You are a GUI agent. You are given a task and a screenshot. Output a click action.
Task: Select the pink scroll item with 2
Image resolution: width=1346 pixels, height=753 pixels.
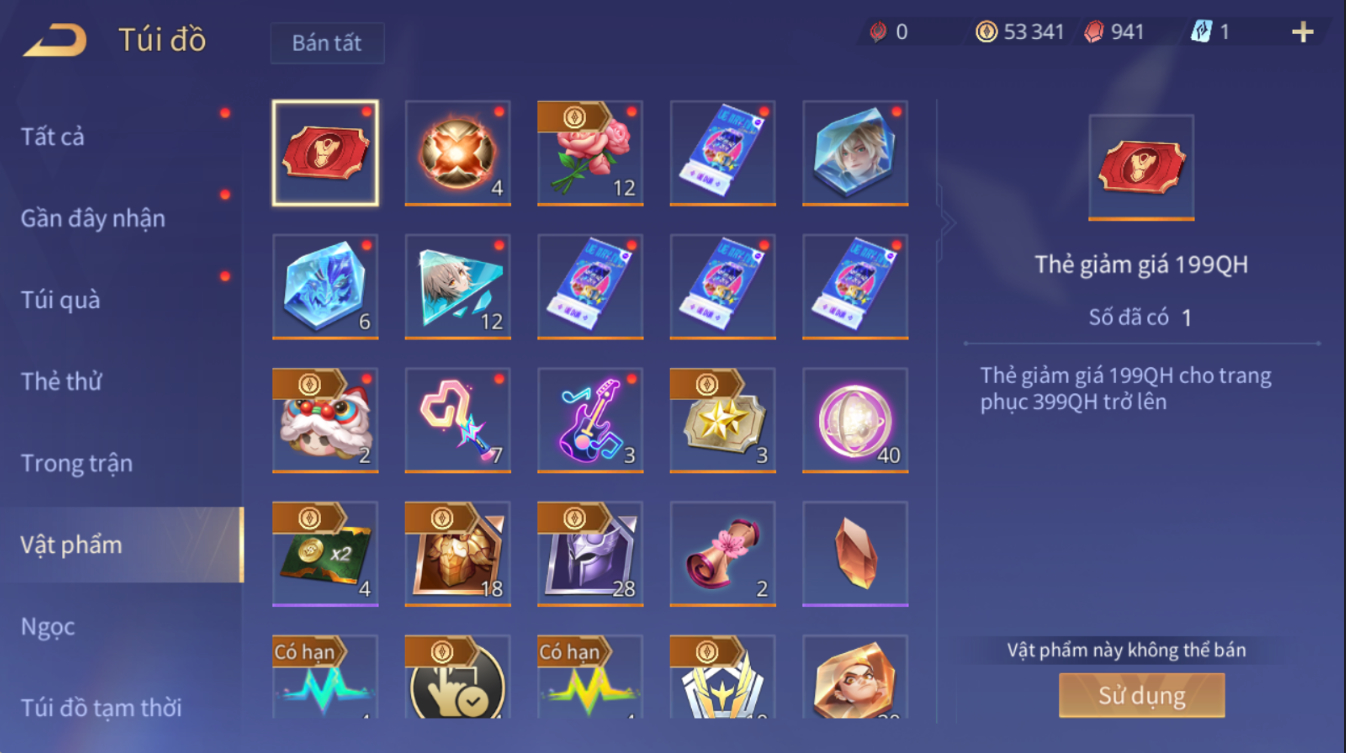click(722, 554)
